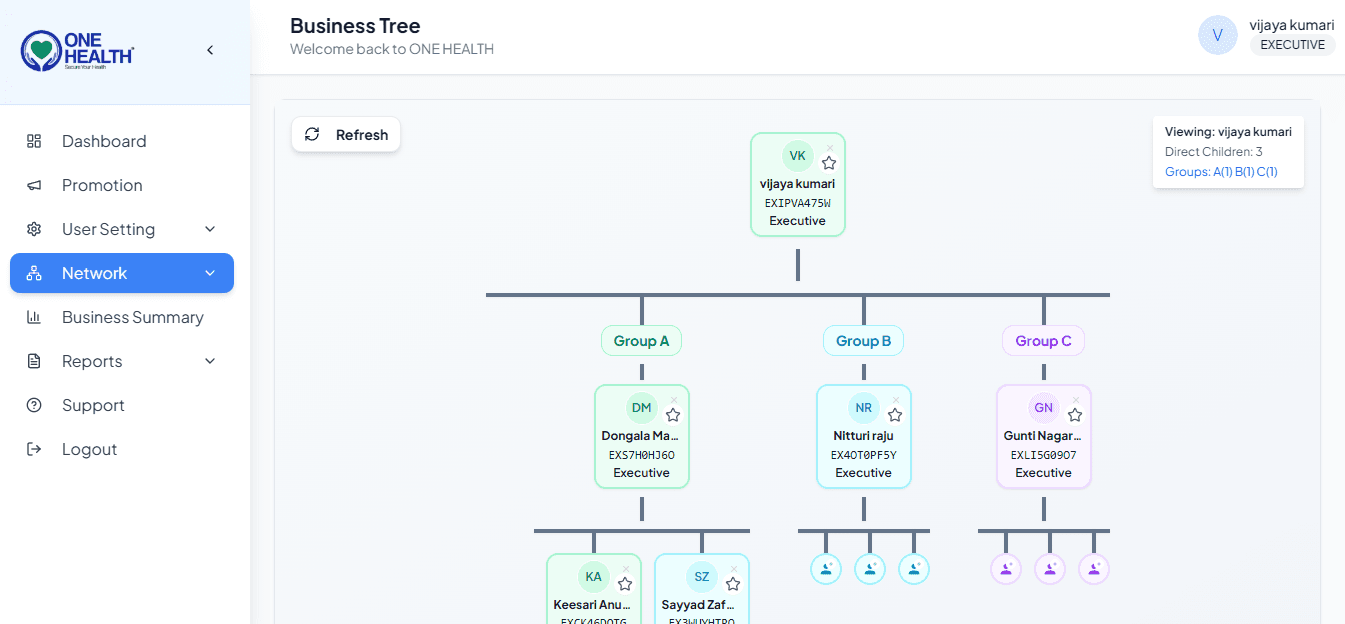This screenshot has width=1345, height=624.
Task: Toggle star on Sayyad Zaf... card
Action: (x=733, y=584)
